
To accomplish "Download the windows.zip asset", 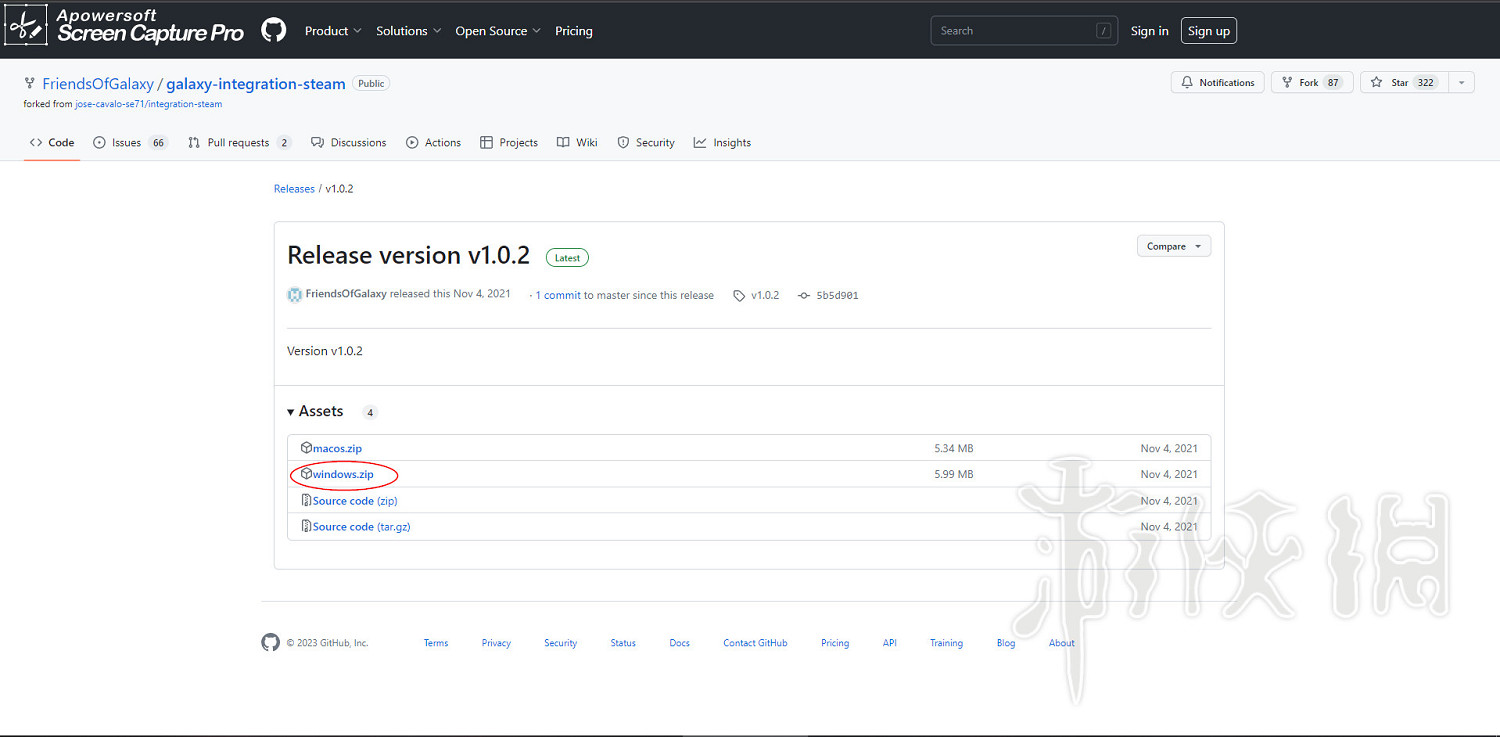I will pos(343,474).
